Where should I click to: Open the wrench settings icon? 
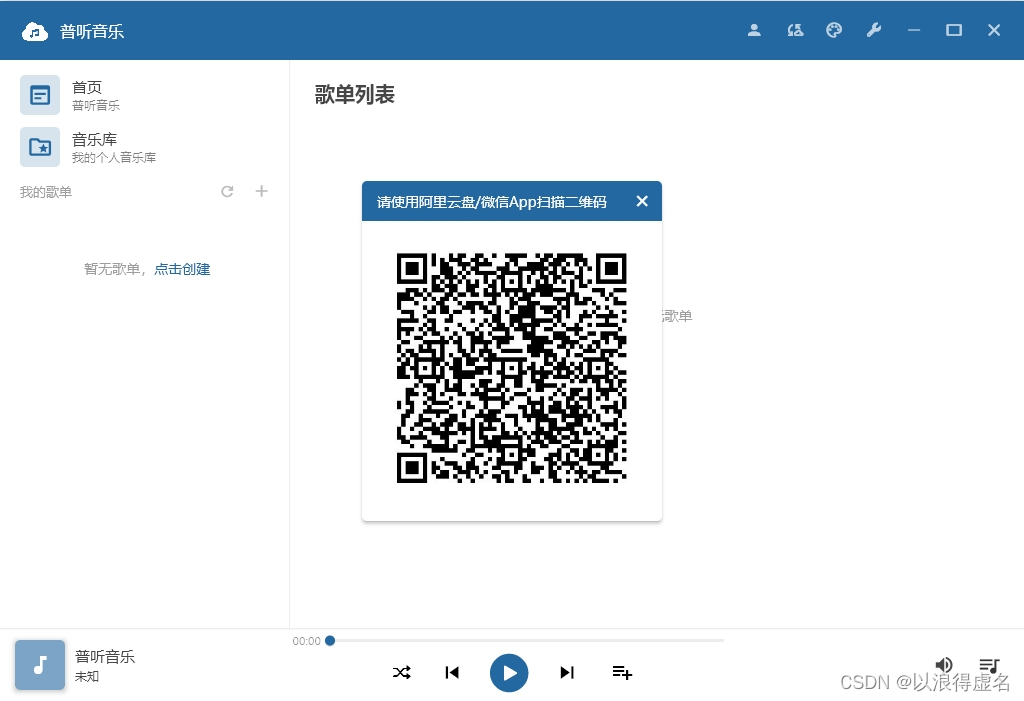tap(874, 30)
